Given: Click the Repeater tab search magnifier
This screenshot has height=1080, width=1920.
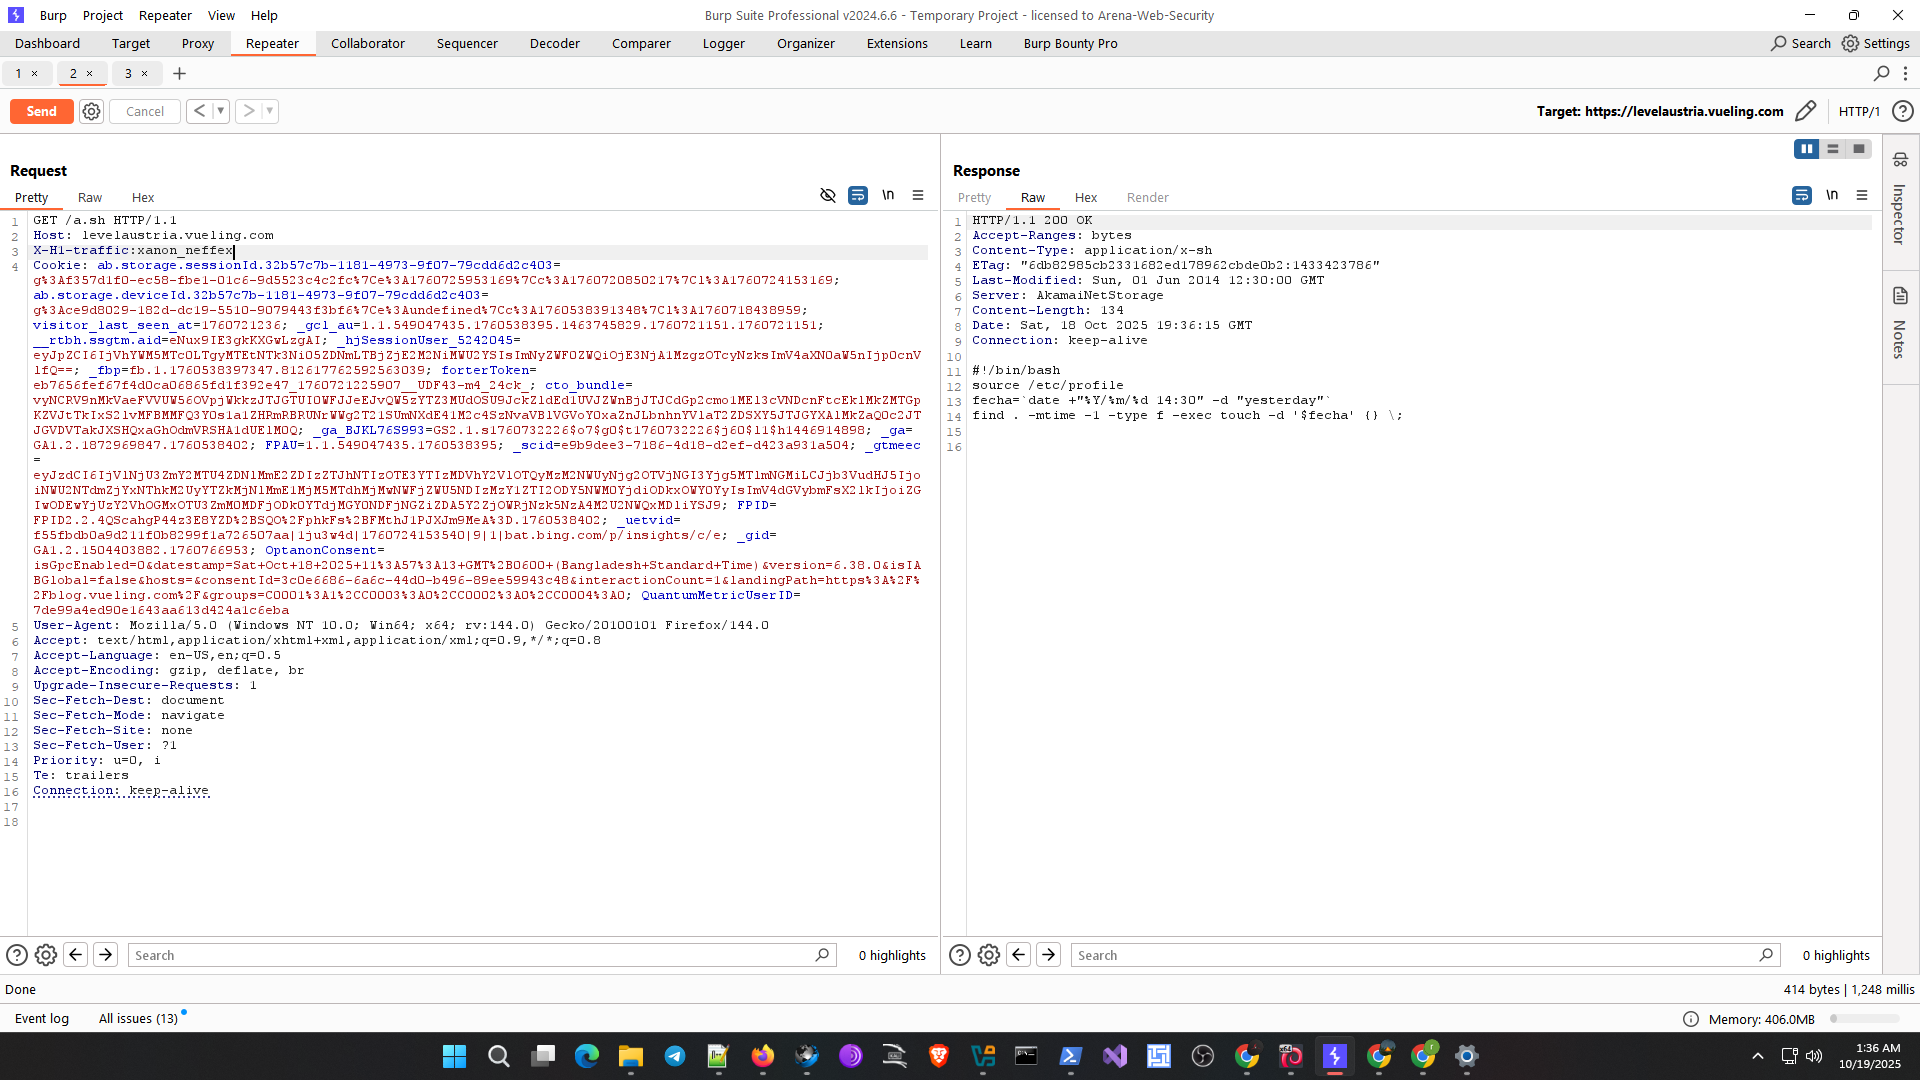Looking at the screenshot, I should coord(1881,73).
